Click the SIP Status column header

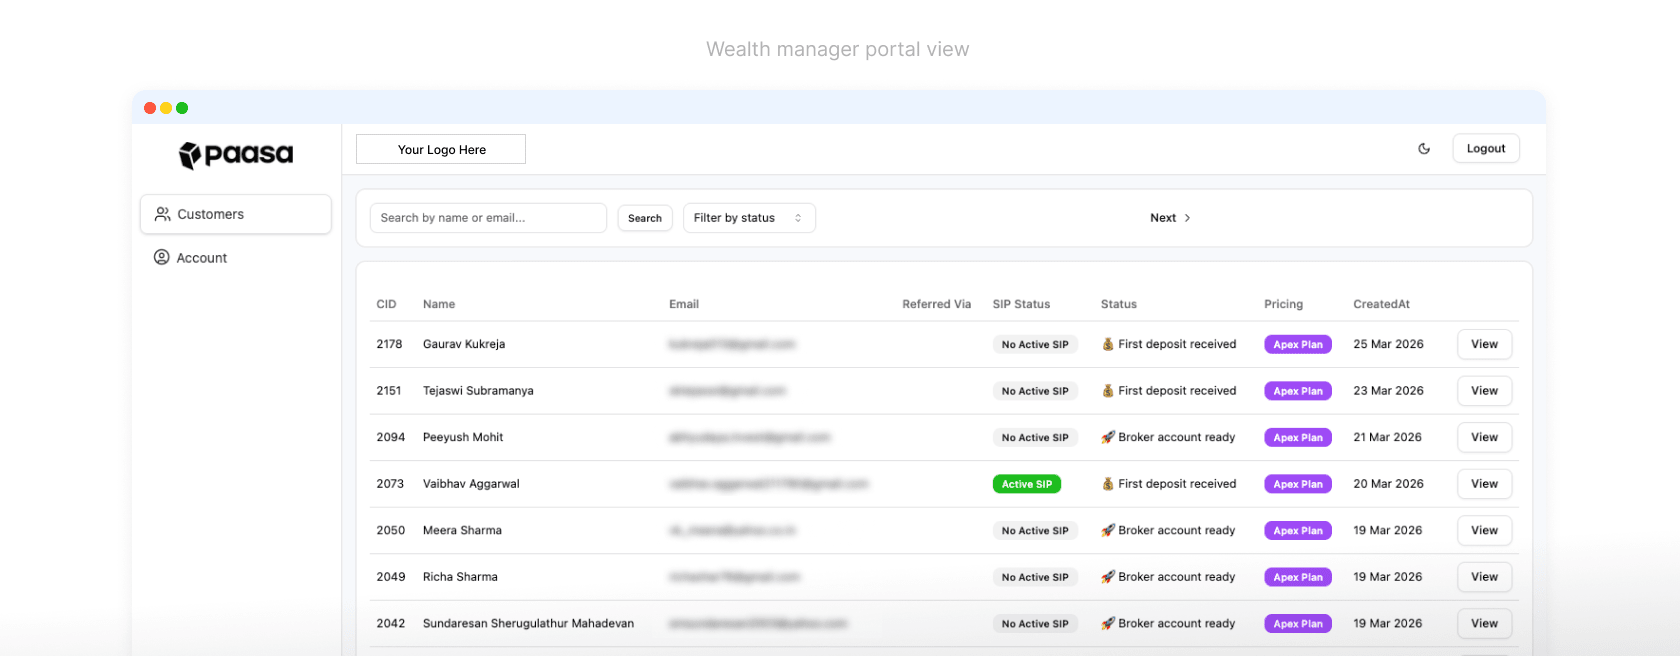click(1021, 304)
